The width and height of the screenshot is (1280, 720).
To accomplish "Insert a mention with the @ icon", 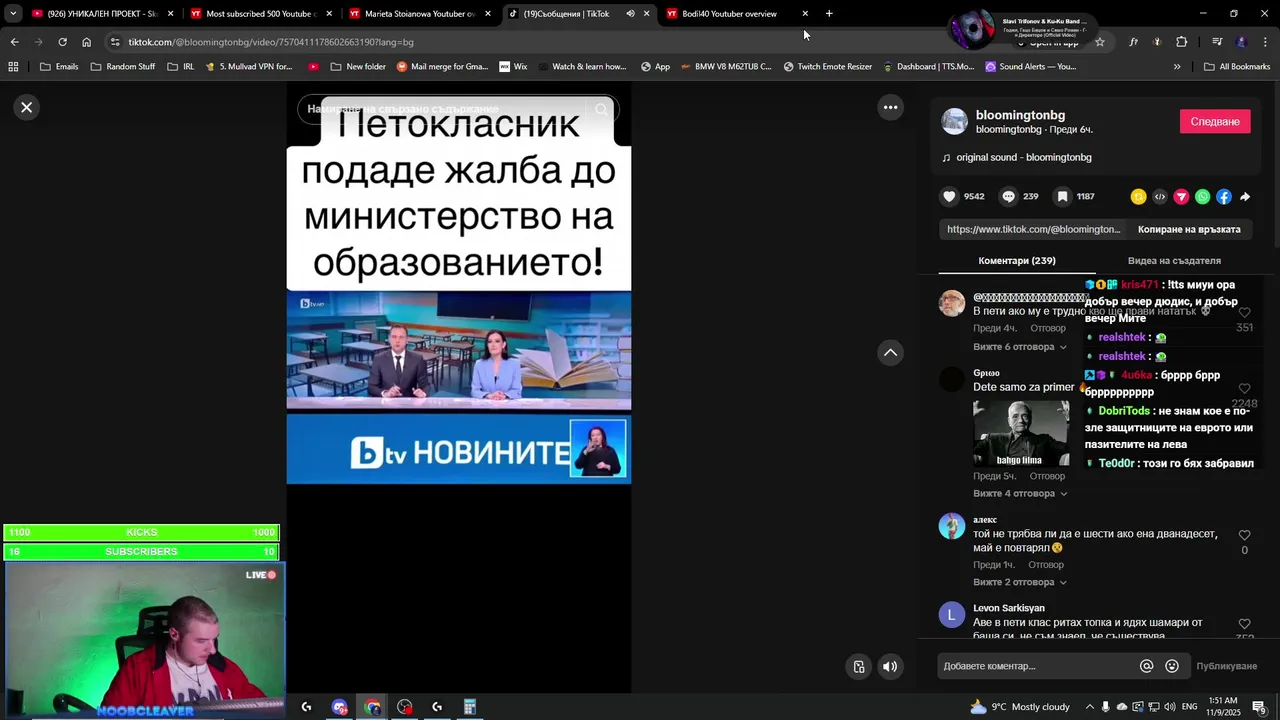I will coord(1147,666).
